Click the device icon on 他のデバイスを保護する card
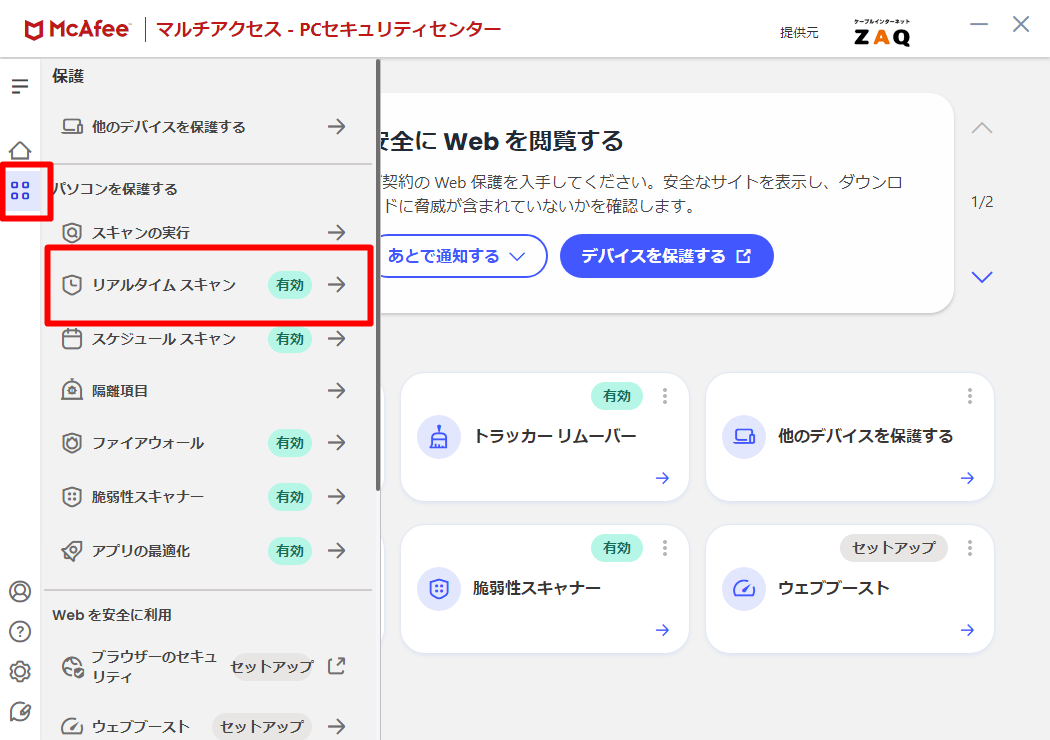Image resolution: width=1050 pixels, height=740 pixels. tap(743, 437)
